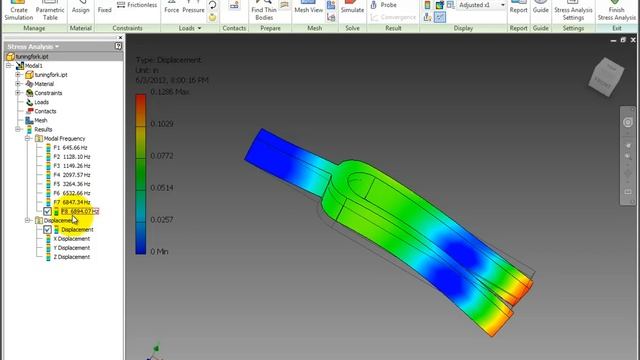The height and width of the screenshot is (360, 640).
Task: Click Finish Stress Analysis
Action: click(x=616, y=10)
